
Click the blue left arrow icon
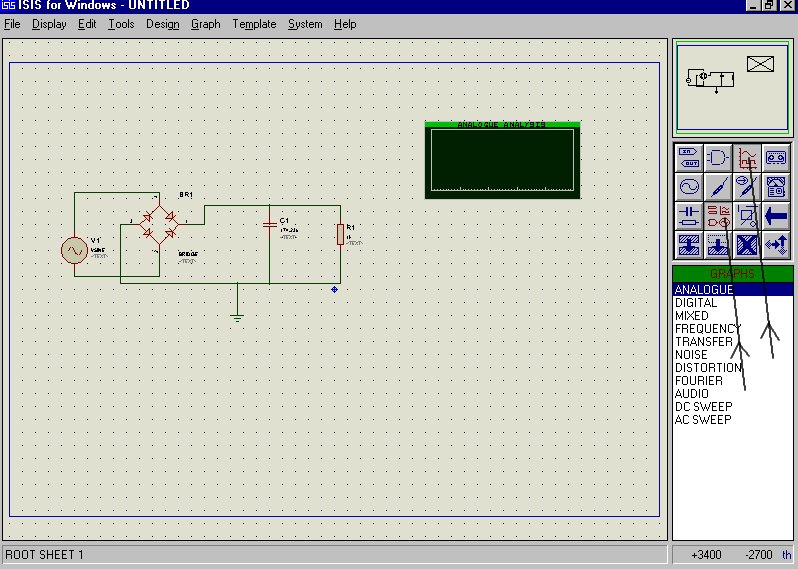click(776, 215)
